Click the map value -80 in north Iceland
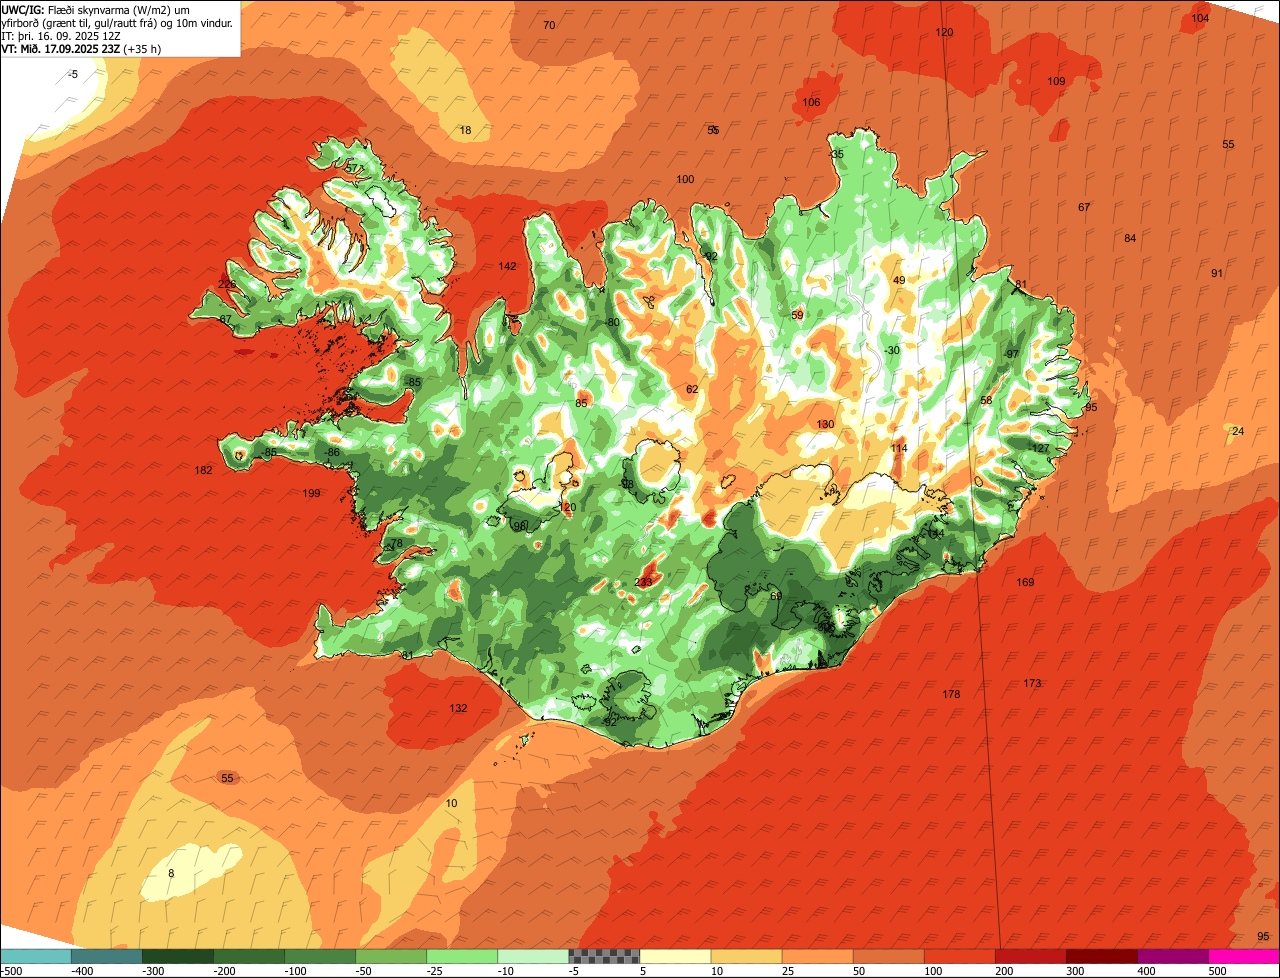 click(612, 322)
